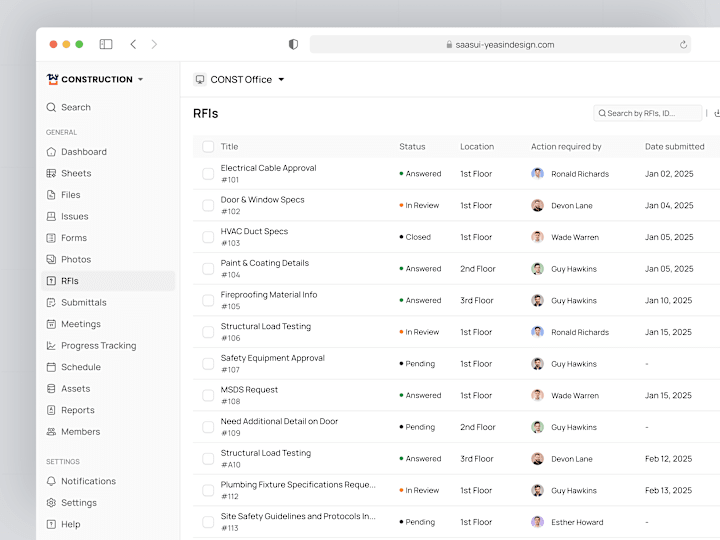Screen dimensions: 720x540
Task: Click the Members people icon
Action: point(51,432)
